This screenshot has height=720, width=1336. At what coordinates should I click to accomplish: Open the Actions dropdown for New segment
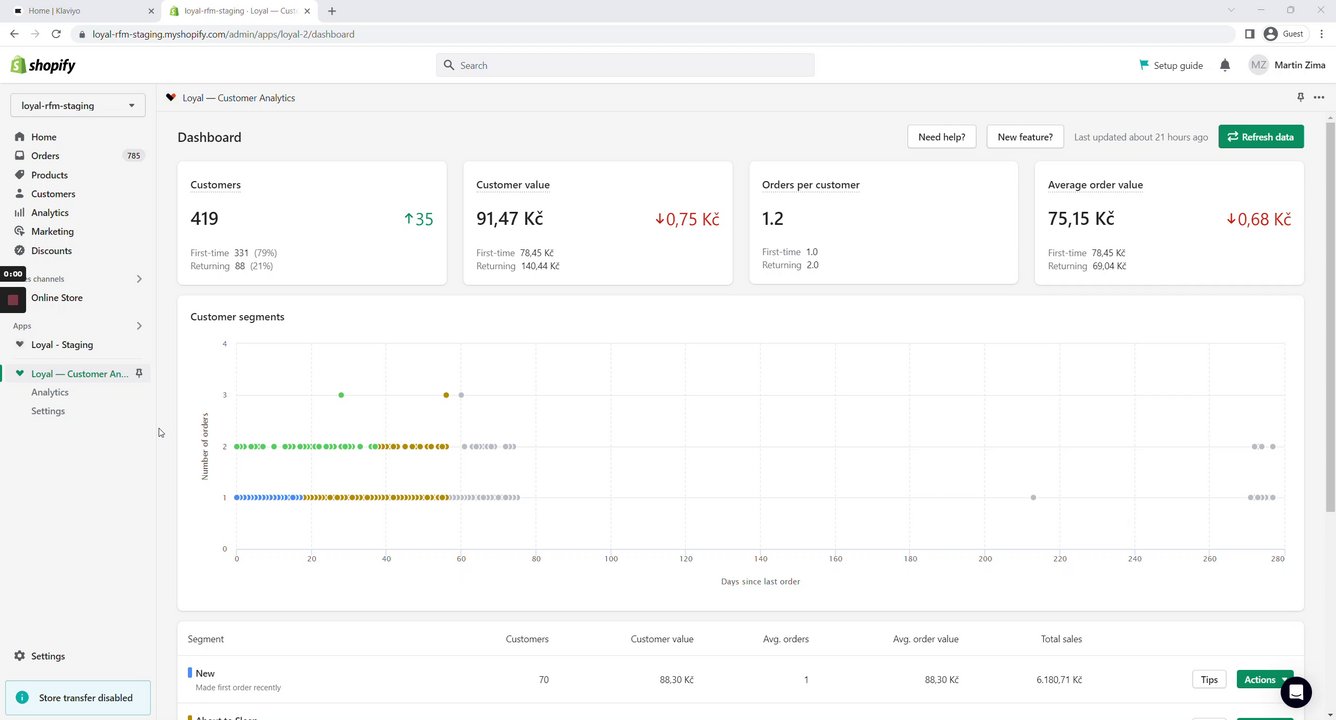point(1265,680)
